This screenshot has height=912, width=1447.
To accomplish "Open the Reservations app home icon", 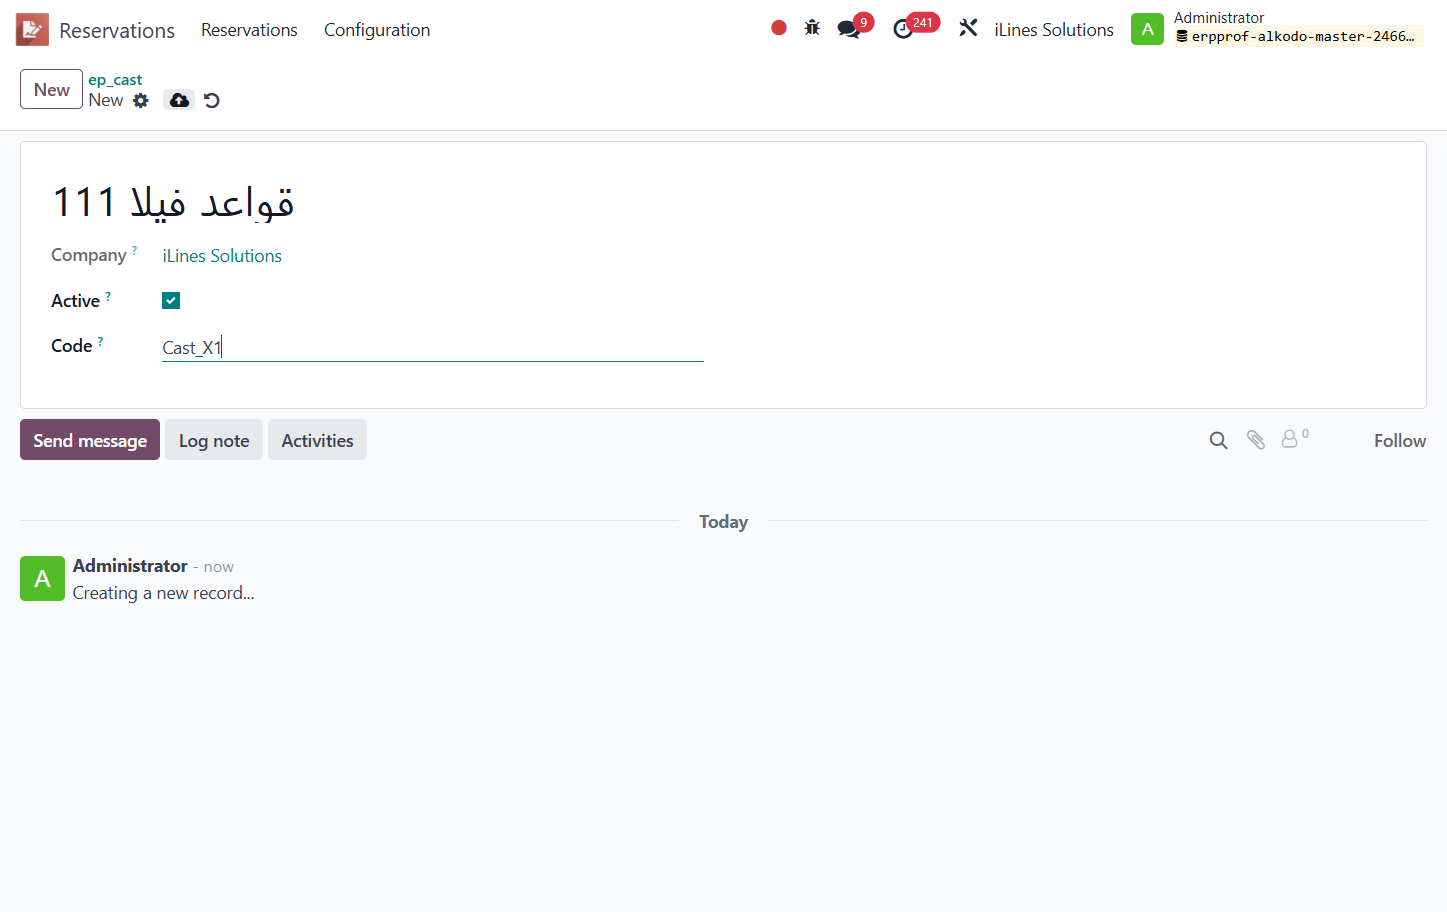I will click(x=32, y=30).
